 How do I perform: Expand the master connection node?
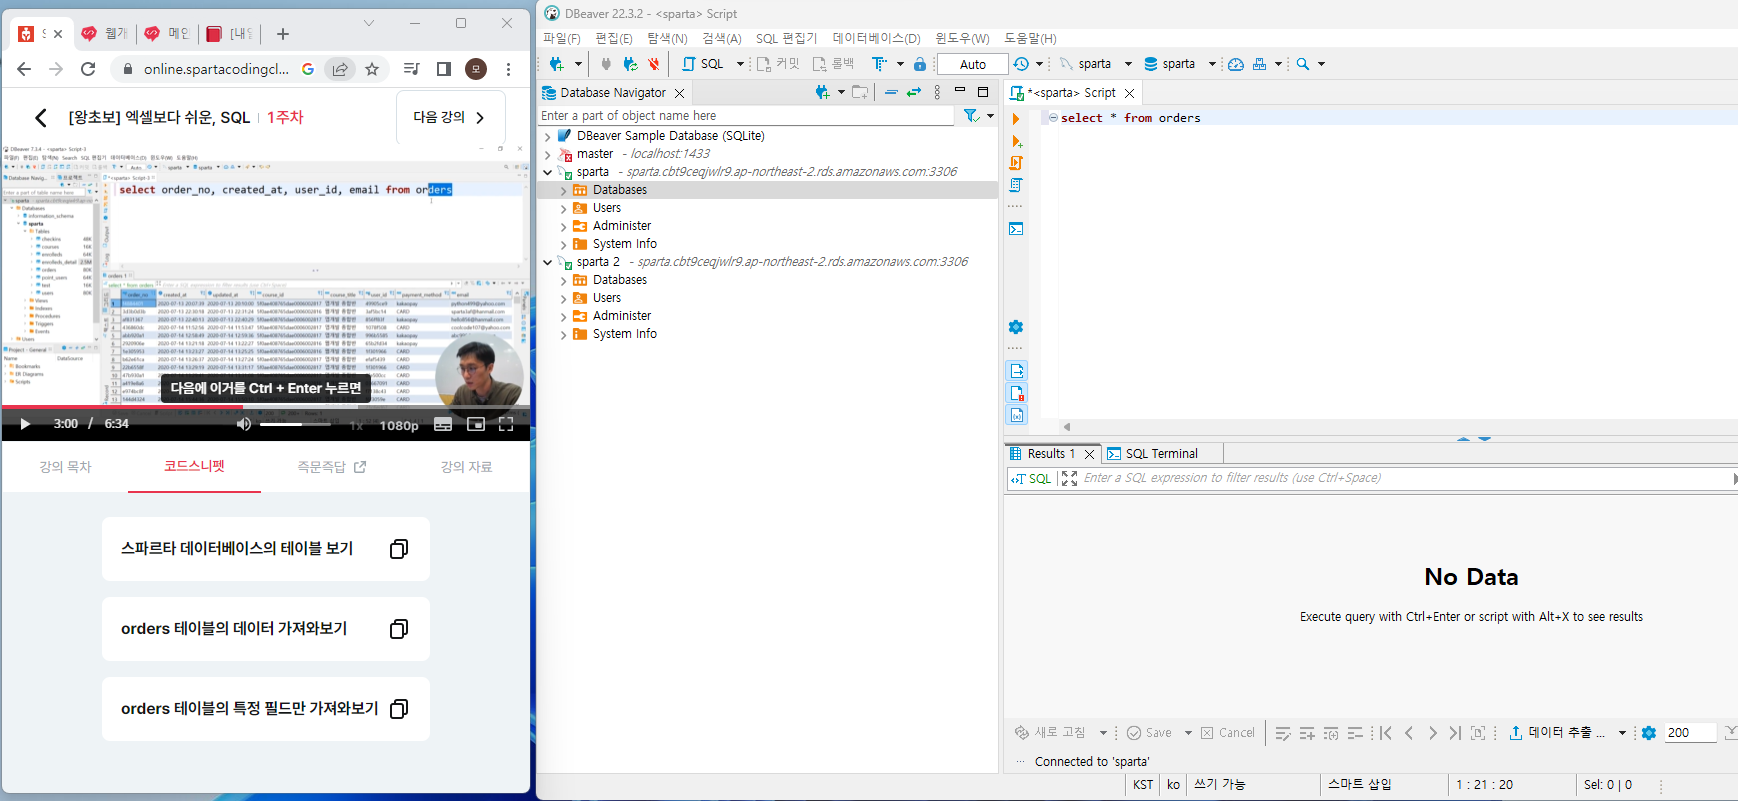547,154
